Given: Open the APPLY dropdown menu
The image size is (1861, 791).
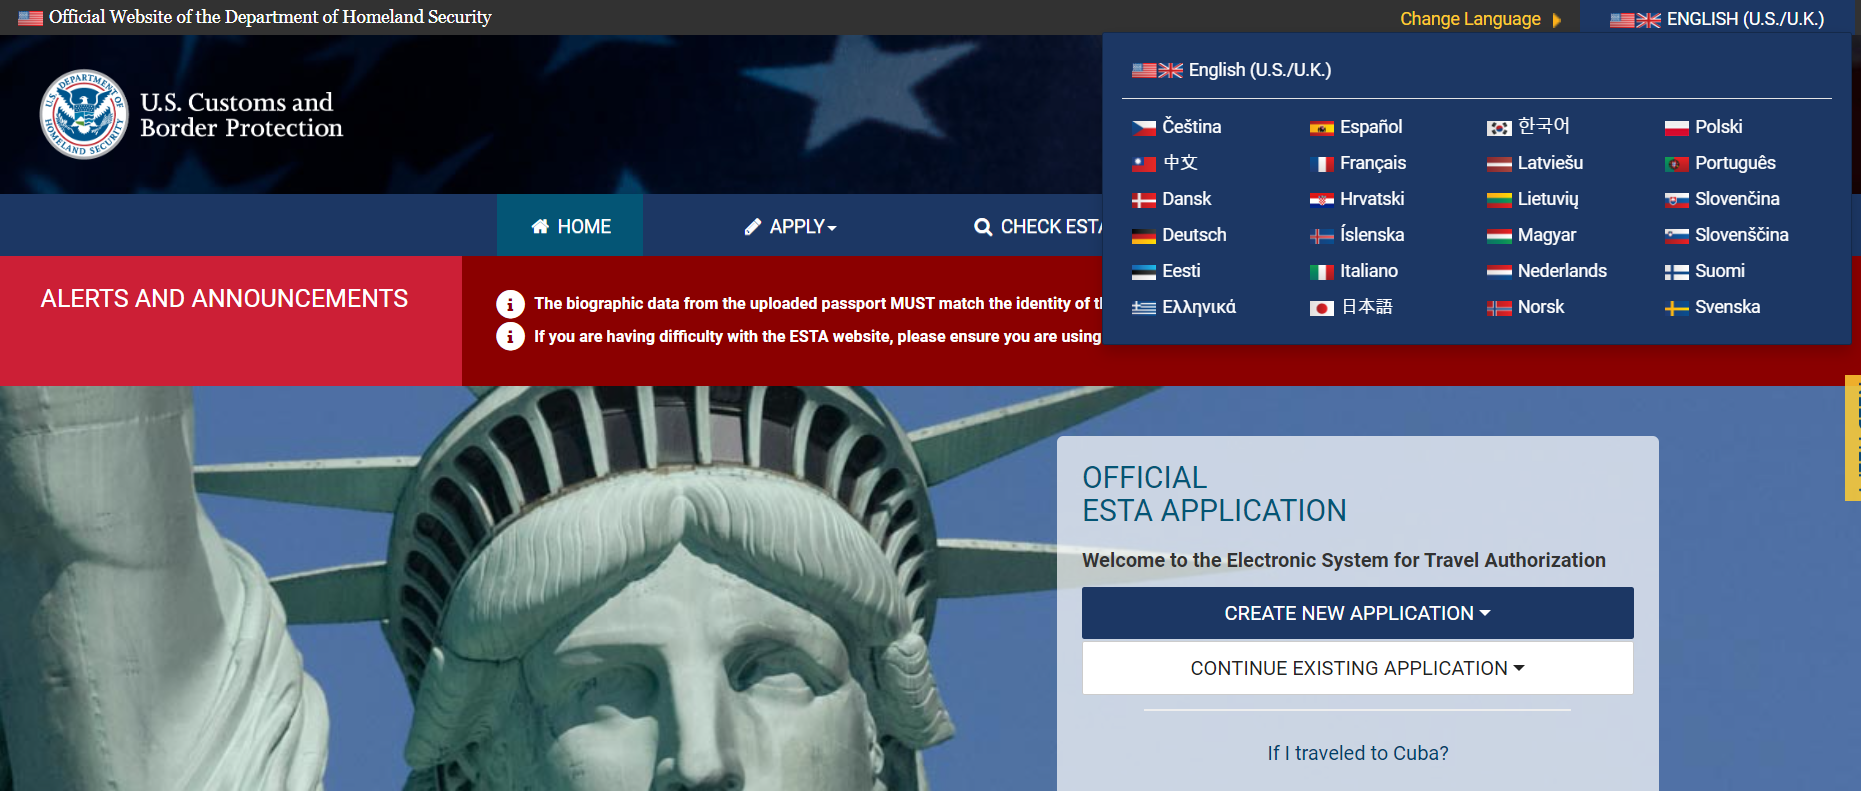Looking at the screenshot, I should 790,227.
